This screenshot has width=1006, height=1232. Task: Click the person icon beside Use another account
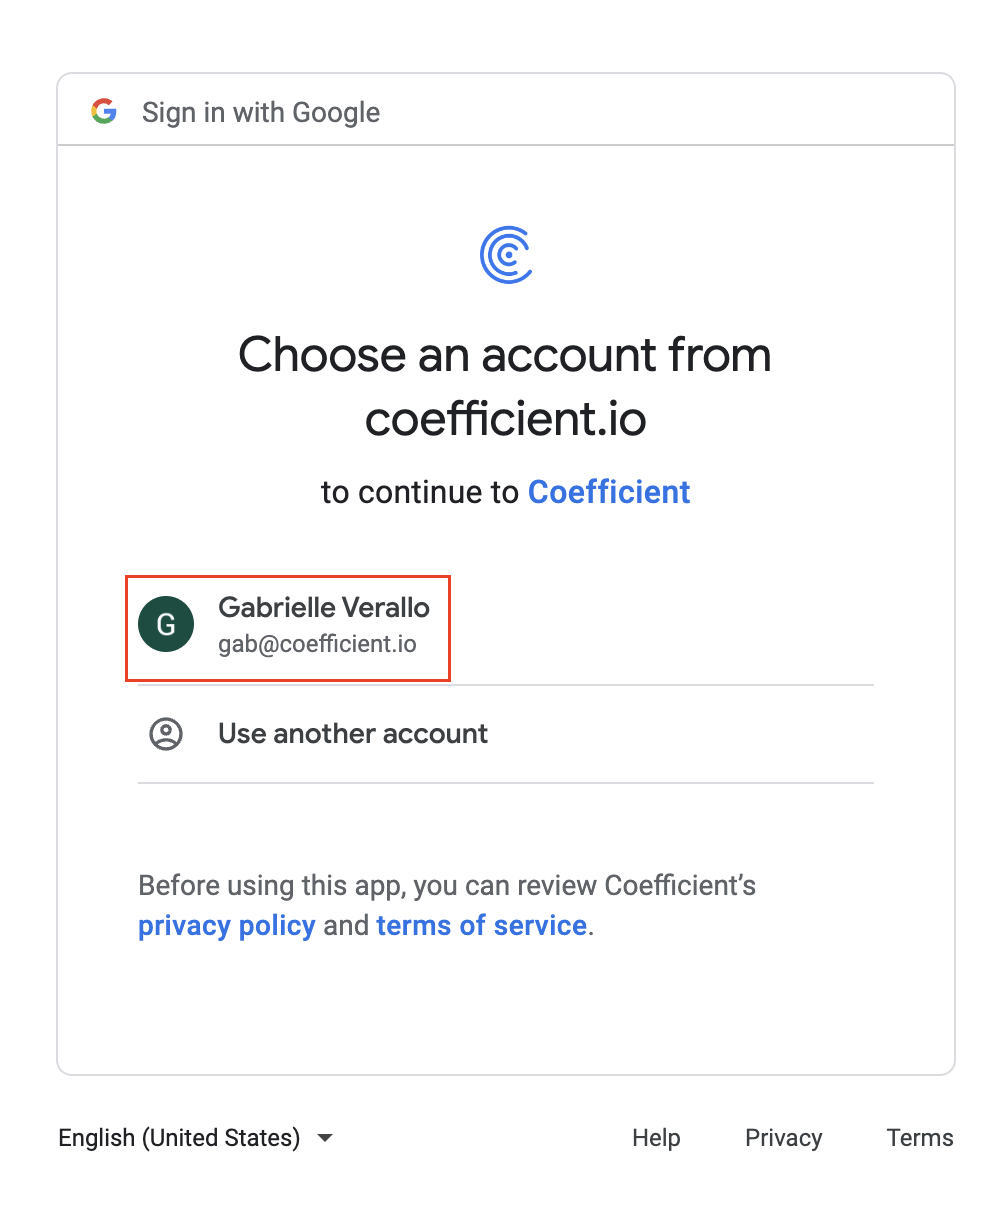coord(166,733)
